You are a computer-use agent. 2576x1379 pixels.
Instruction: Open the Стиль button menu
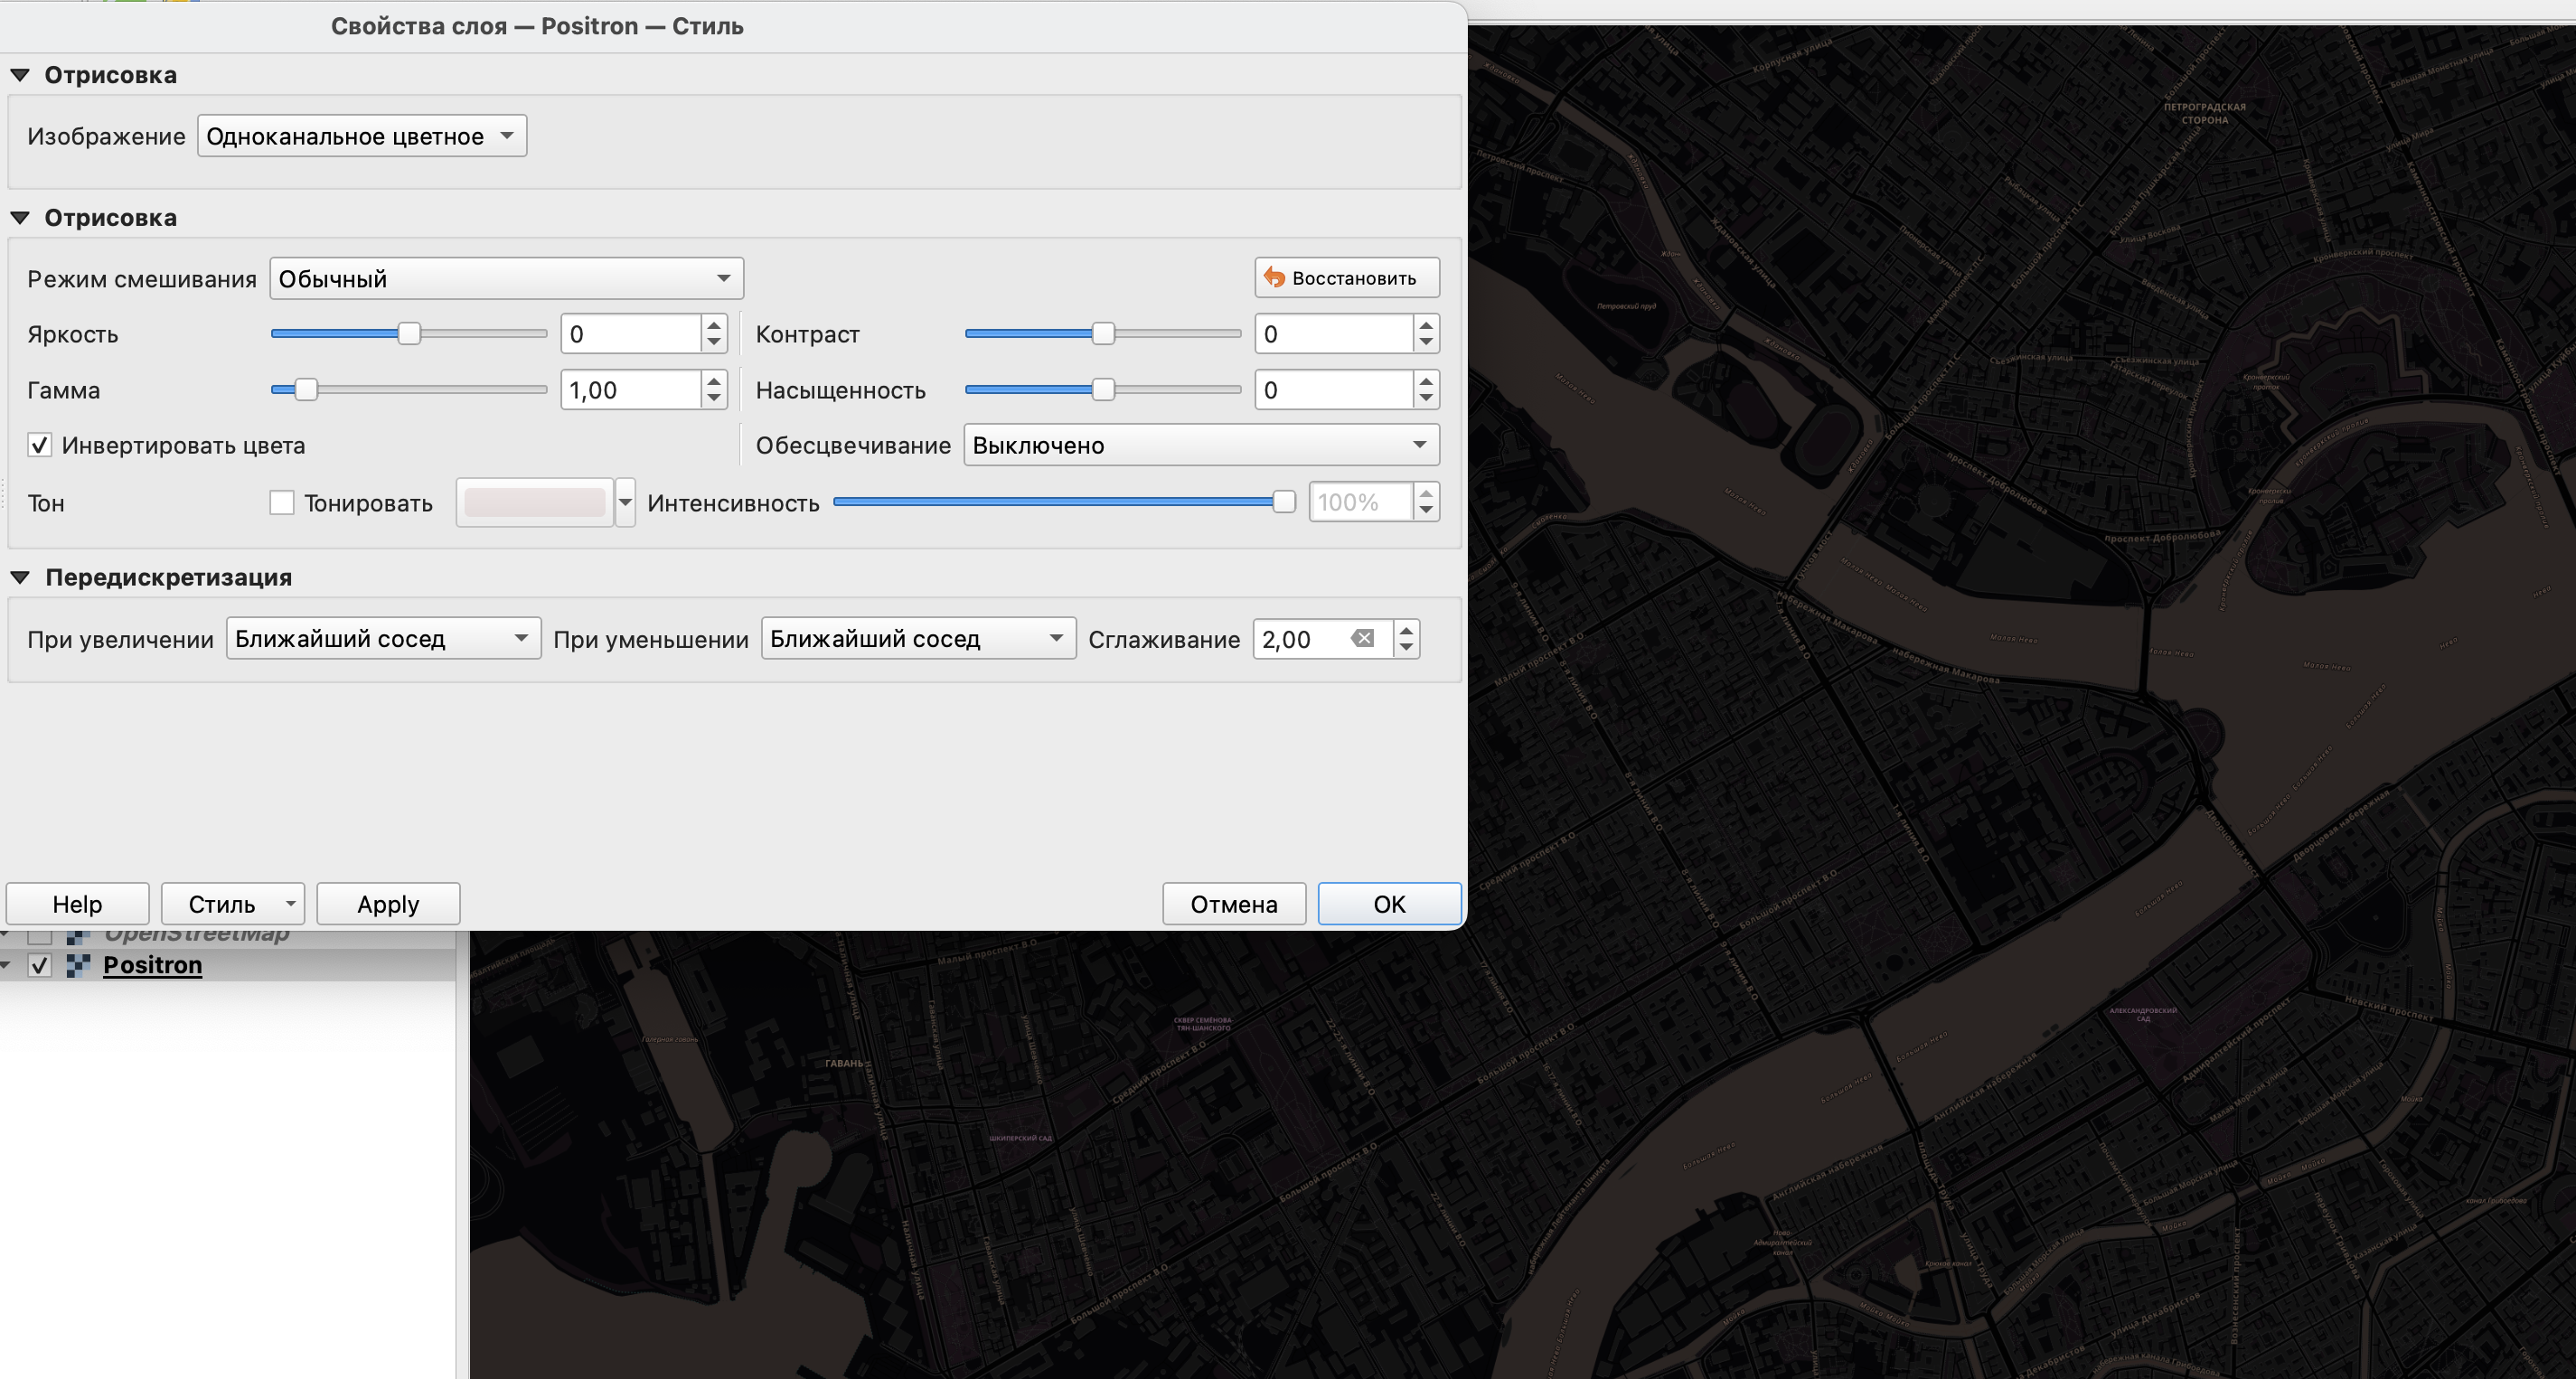click(290, 904)
